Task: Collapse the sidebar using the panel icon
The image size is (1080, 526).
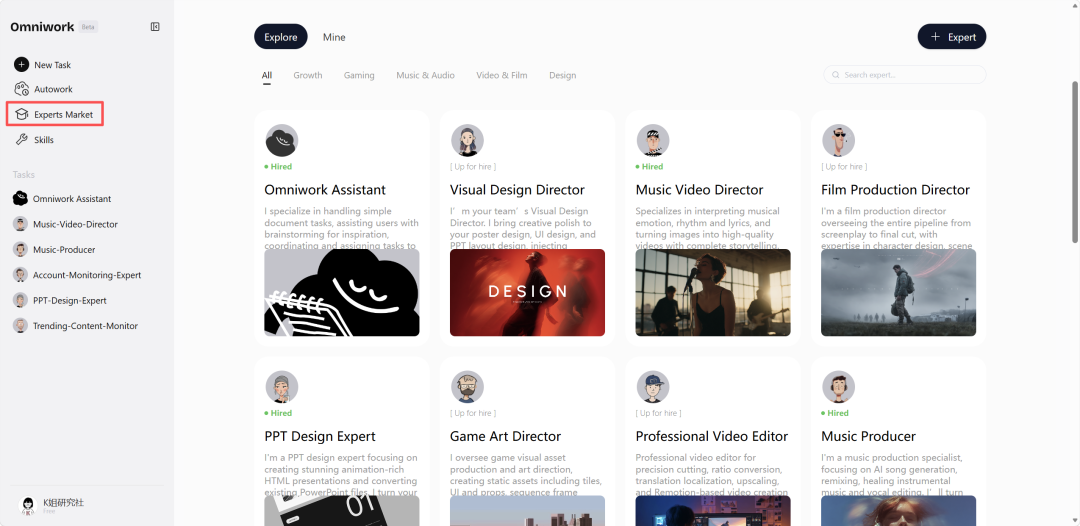Action: tap(155, 27)
